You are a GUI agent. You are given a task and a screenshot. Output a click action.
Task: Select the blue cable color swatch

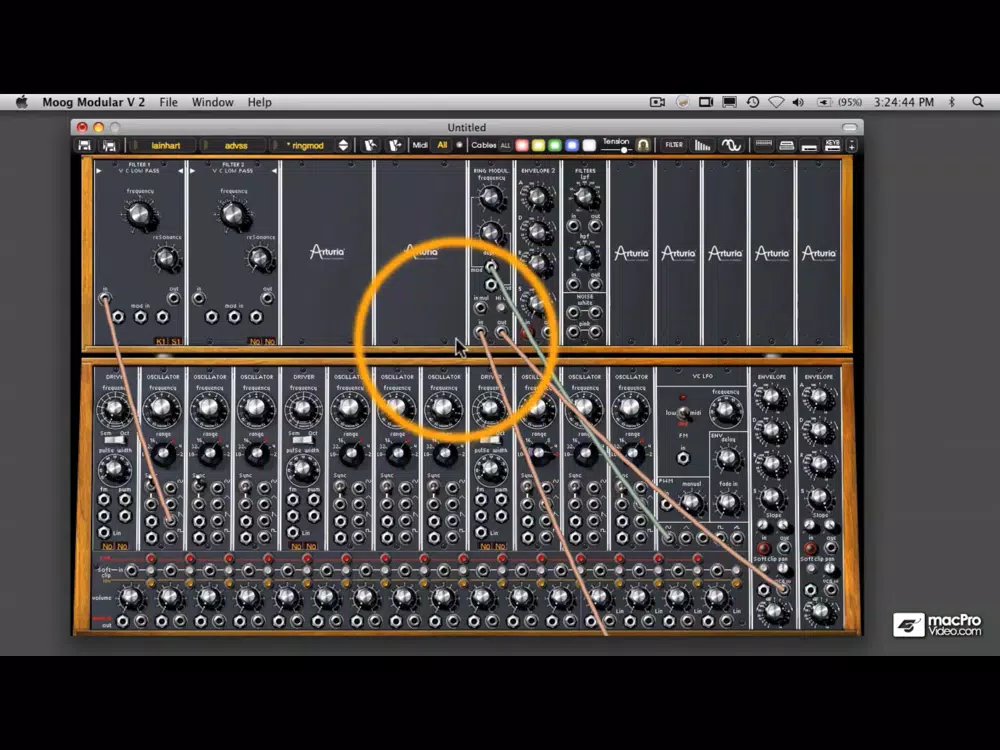point(572,145)
